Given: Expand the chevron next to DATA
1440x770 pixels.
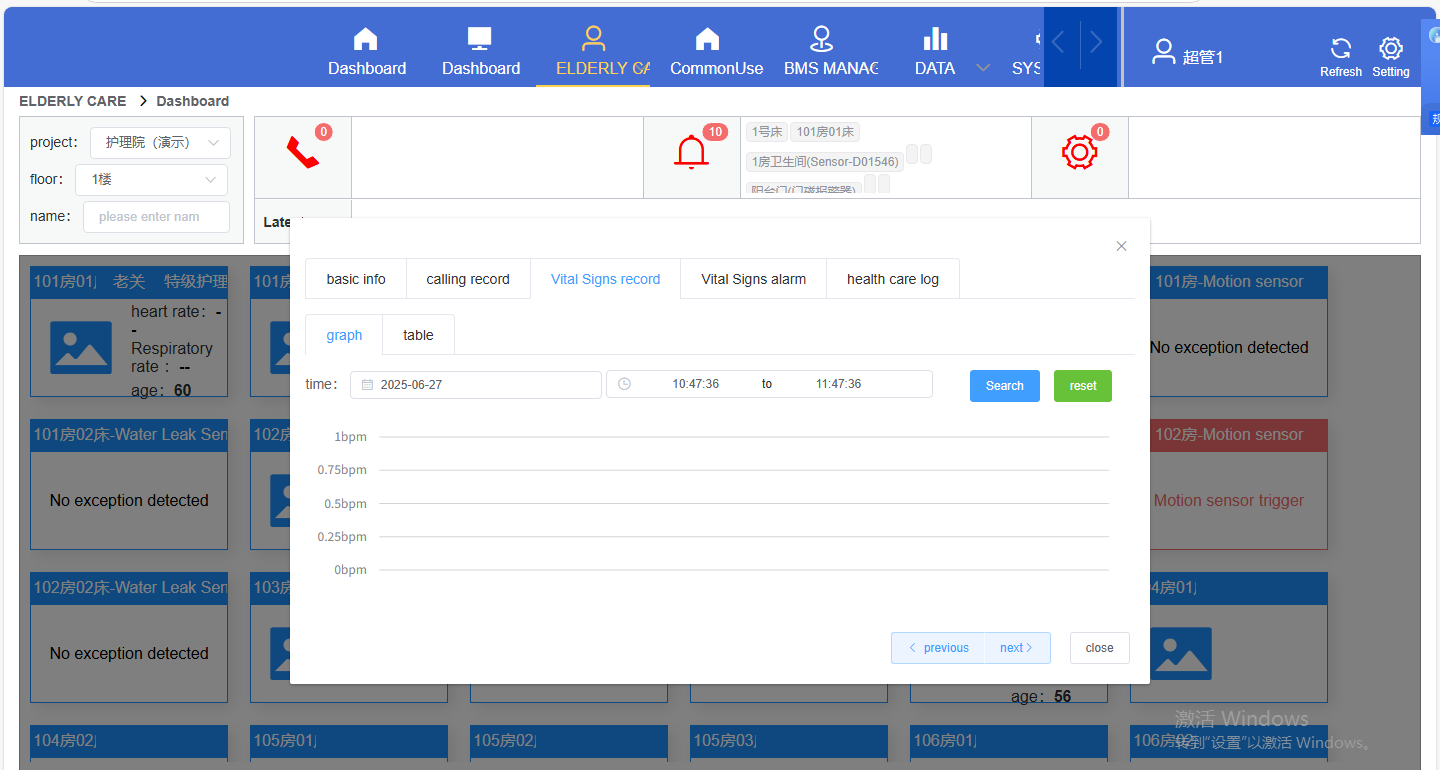Looking at the screenshot, I should point(983,68).
